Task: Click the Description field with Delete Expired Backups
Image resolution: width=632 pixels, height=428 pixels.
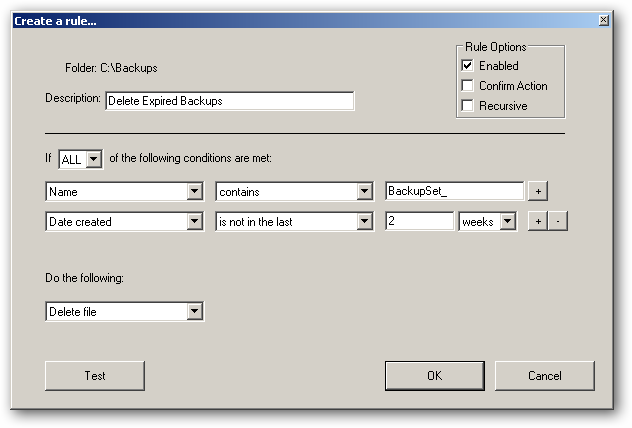Action: [x=230, y=101]
